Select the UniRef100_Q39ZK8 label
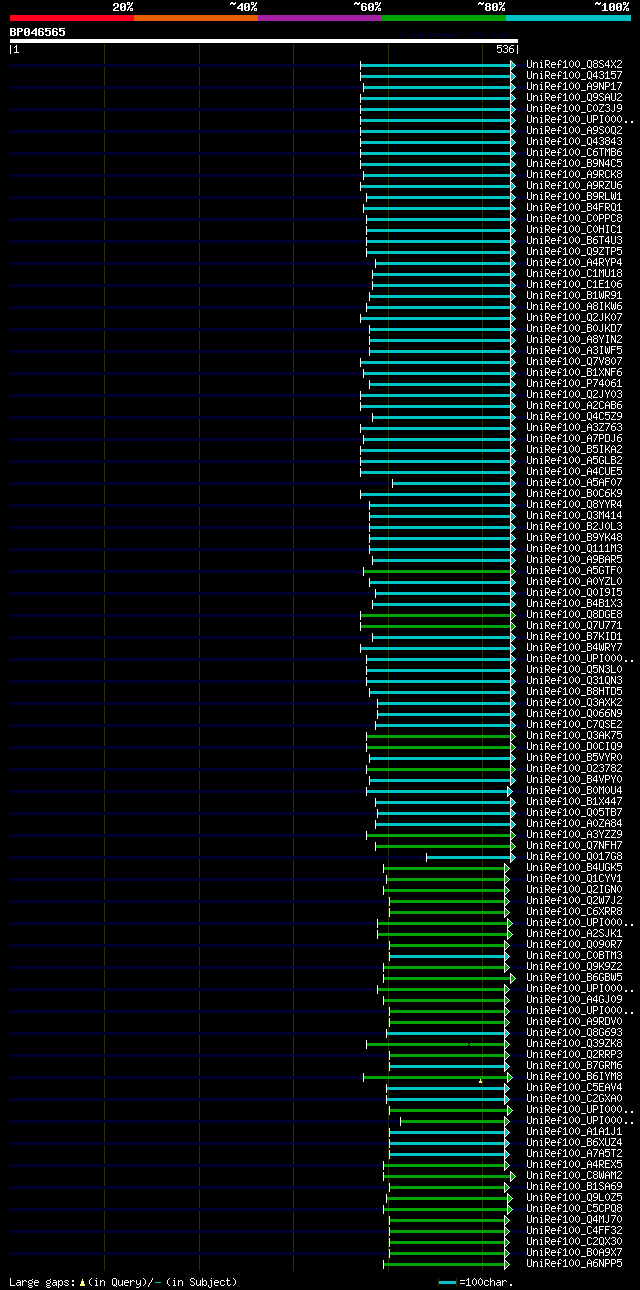Image resolution: width=640 pixels, height=1290 pixels. [x=574, y=1043]
